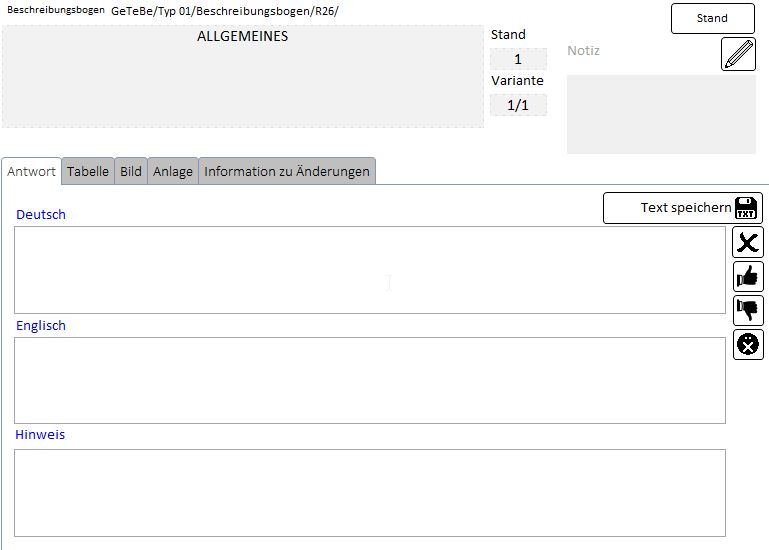Open the Stand button at top right
Screen dimensions: 769x550
(713, 19)
